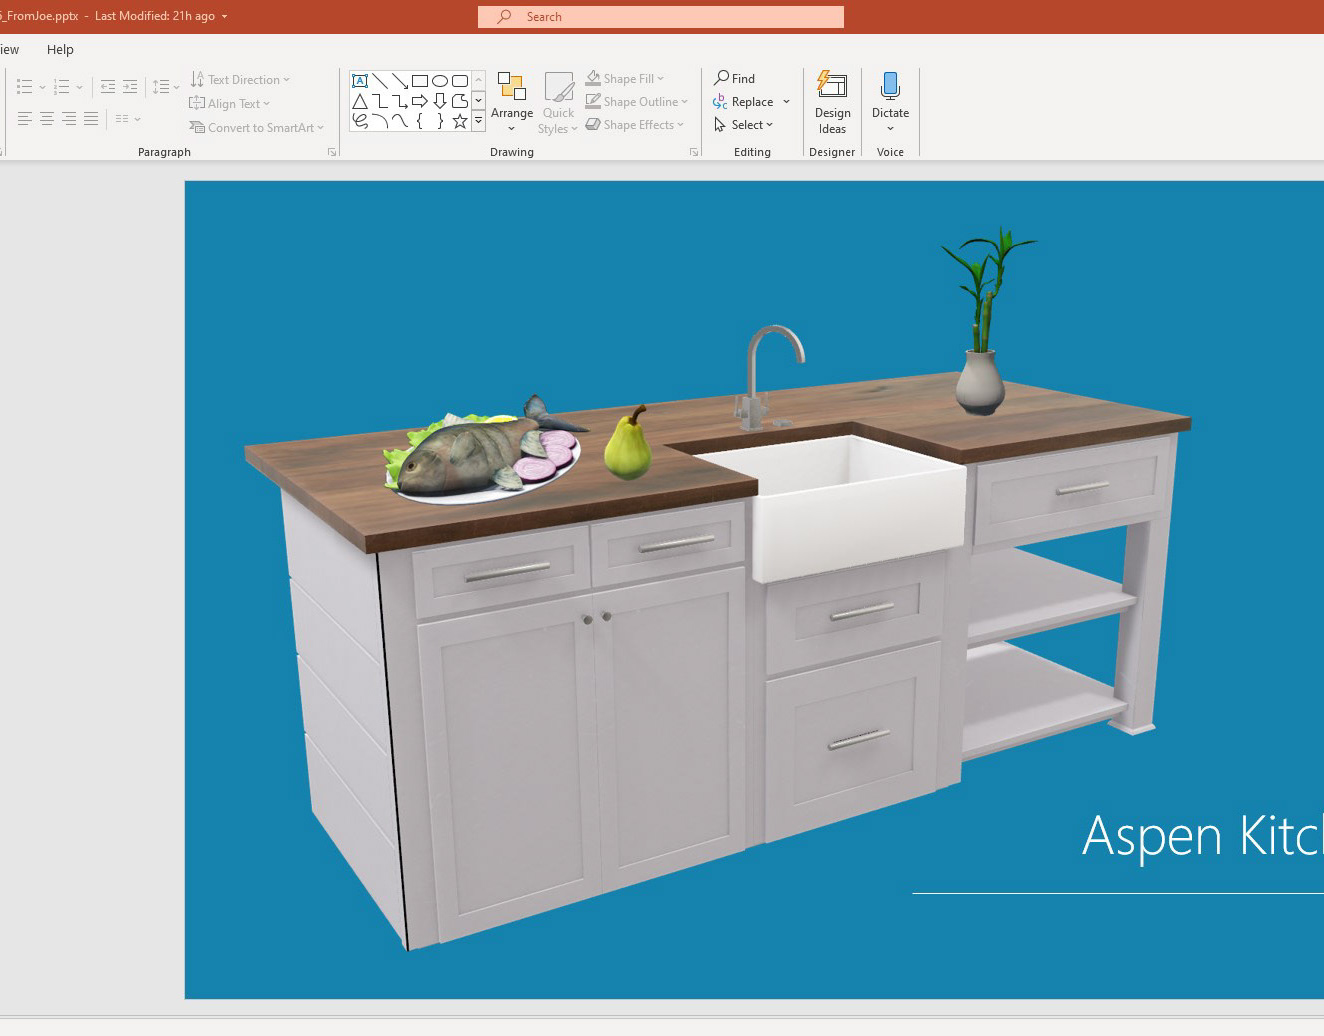
Task: Select the isosceles triangle shape
Action: tap(360, 101)
